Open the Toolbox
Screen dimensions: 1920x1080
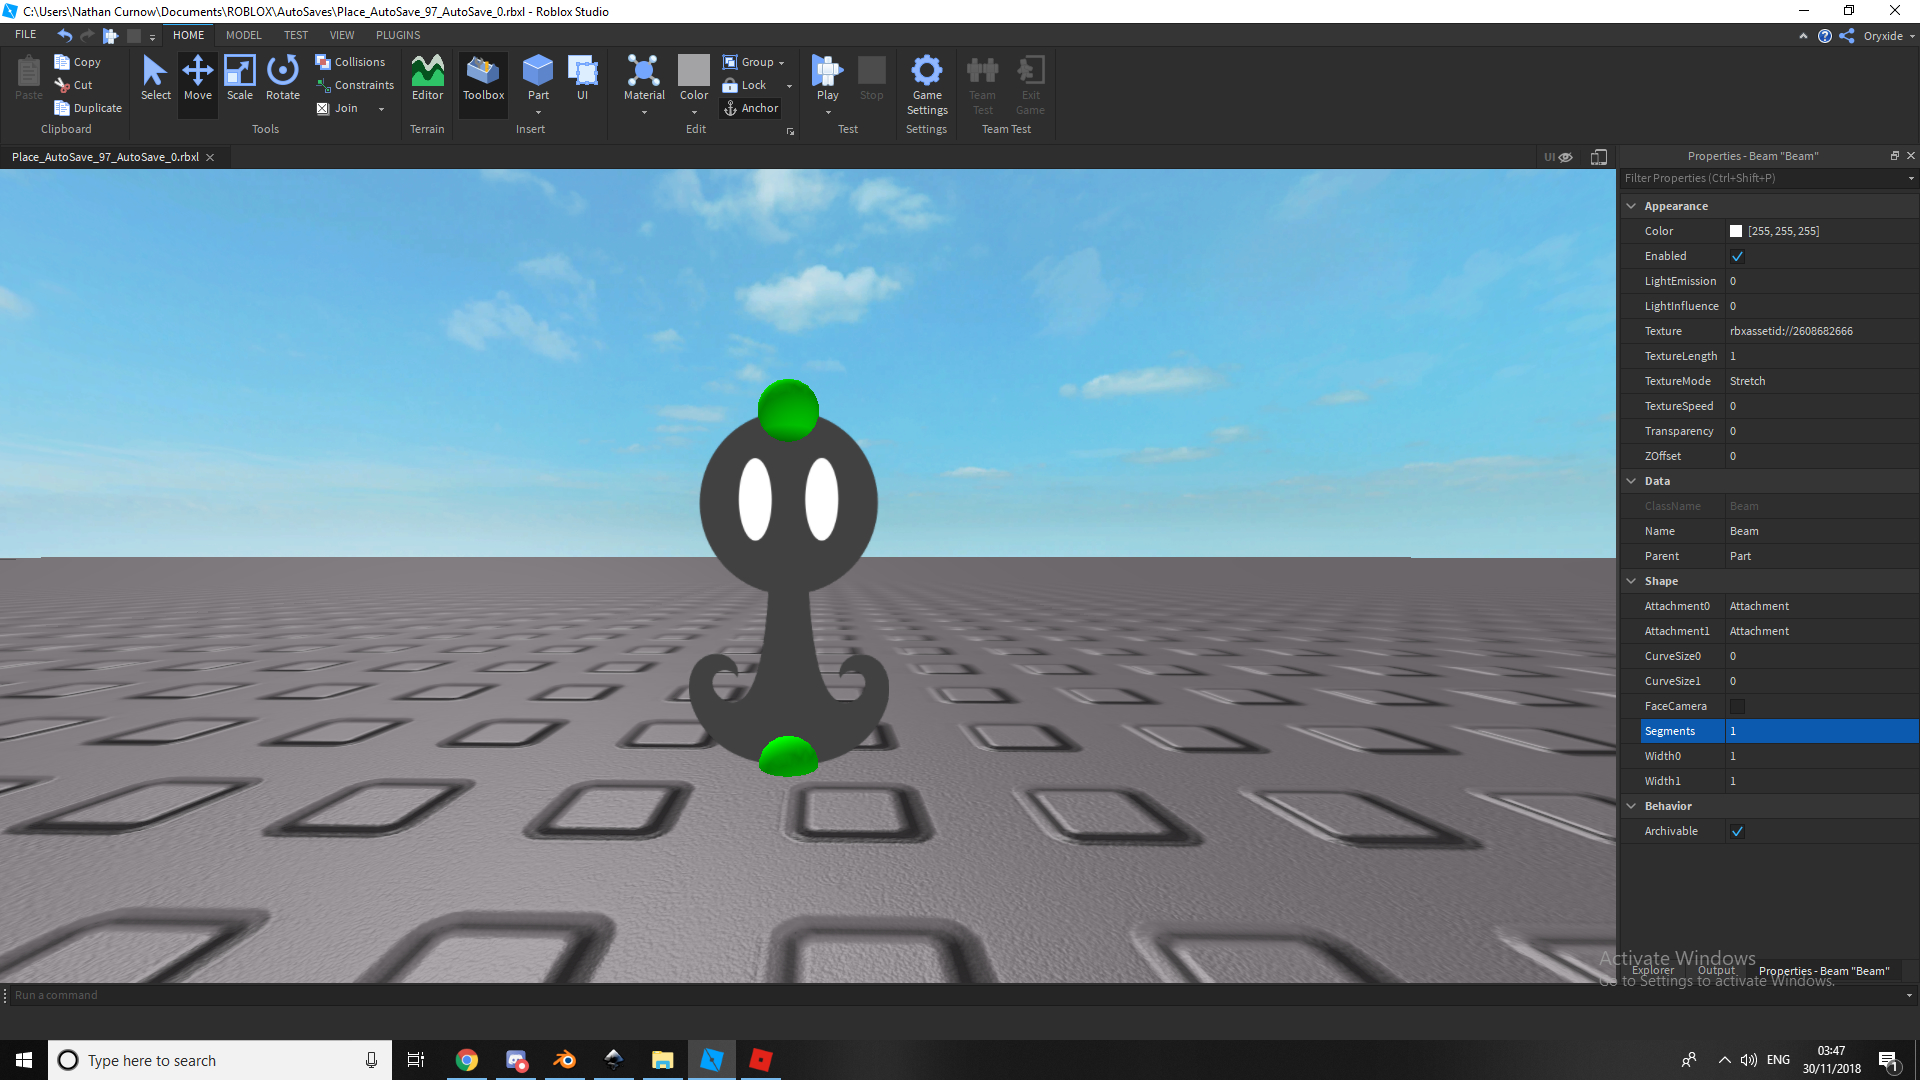tap(483, 80)
